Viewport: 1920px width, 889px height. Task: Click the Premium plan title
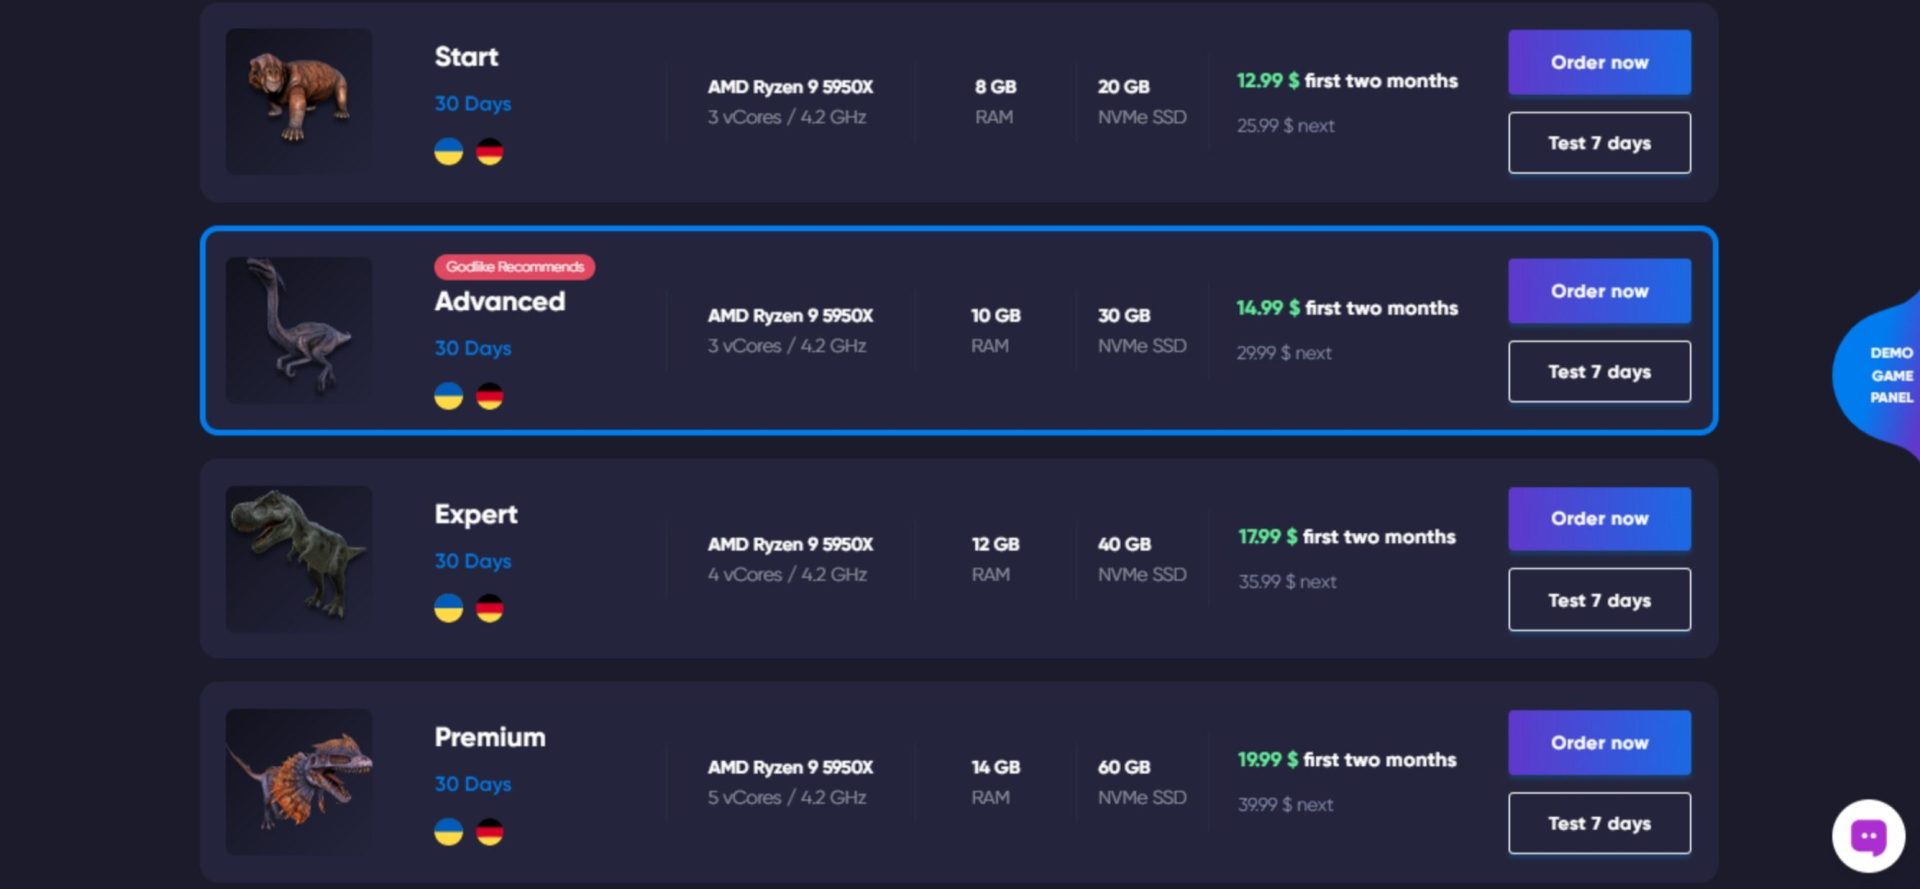click(x=490, y=737)
